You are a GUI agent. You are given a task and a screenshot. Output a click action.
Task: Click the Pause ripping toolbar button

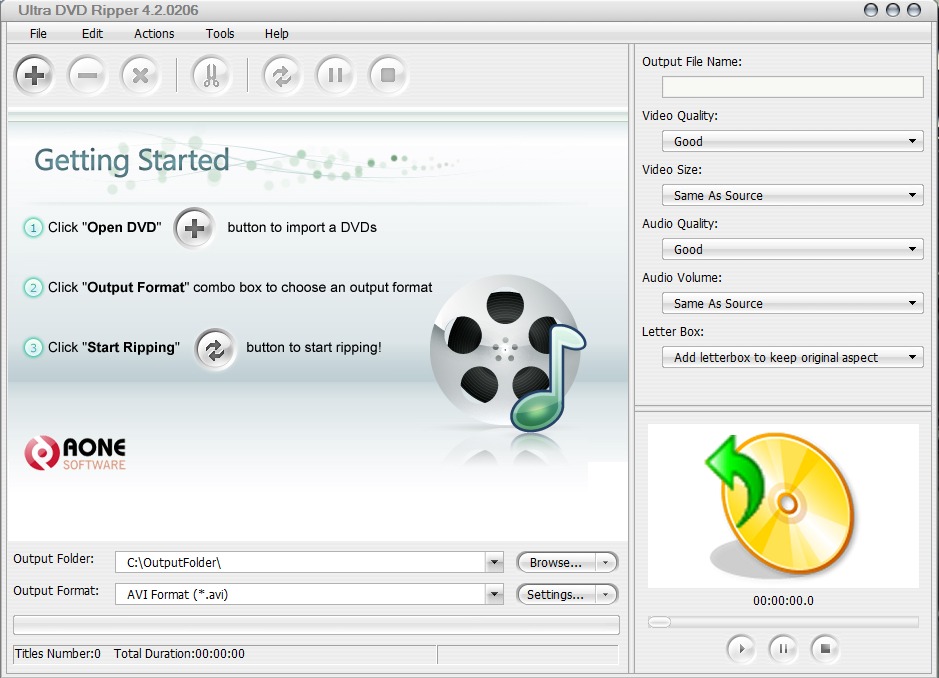(335, 75)
